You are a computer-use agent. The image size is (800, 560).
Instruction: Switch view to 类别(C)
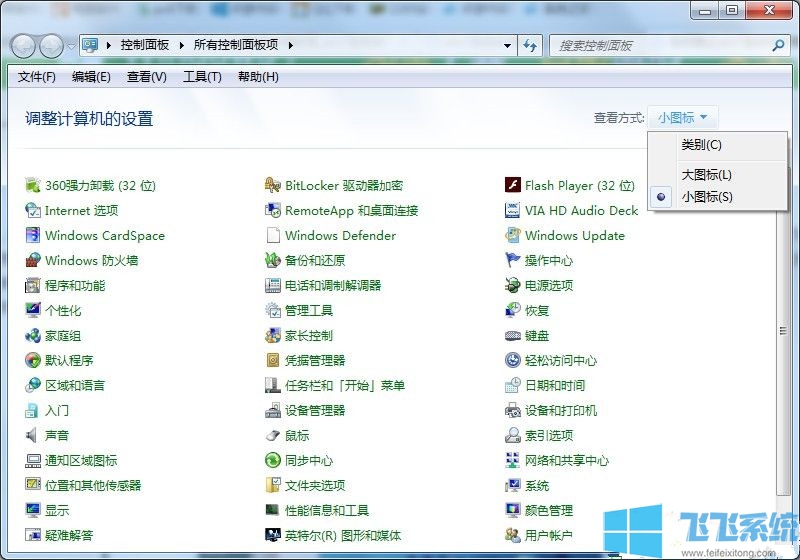701,145
